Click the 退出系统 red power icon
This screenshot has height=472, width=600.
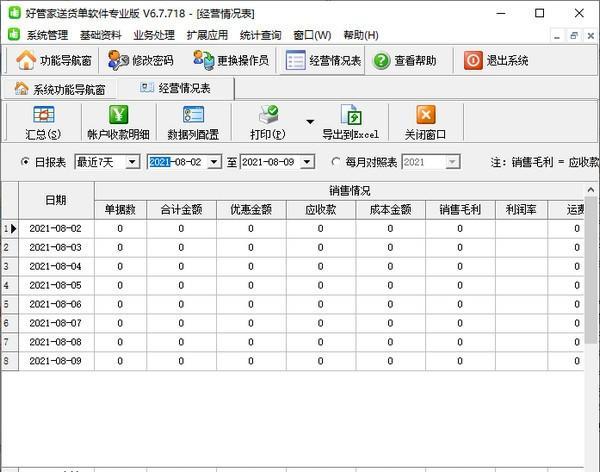tap(473, 60)
